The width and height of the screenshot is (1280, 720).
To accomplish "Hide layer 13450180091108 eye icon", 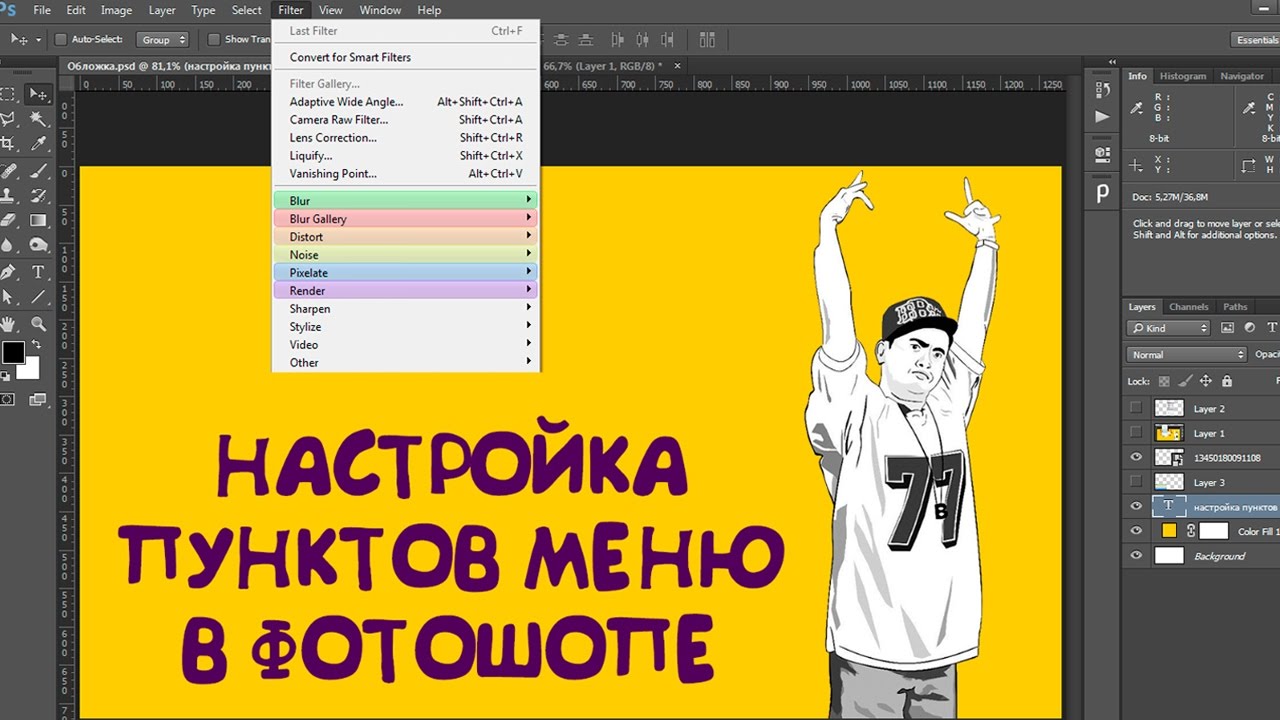I will pos(1135,457).
